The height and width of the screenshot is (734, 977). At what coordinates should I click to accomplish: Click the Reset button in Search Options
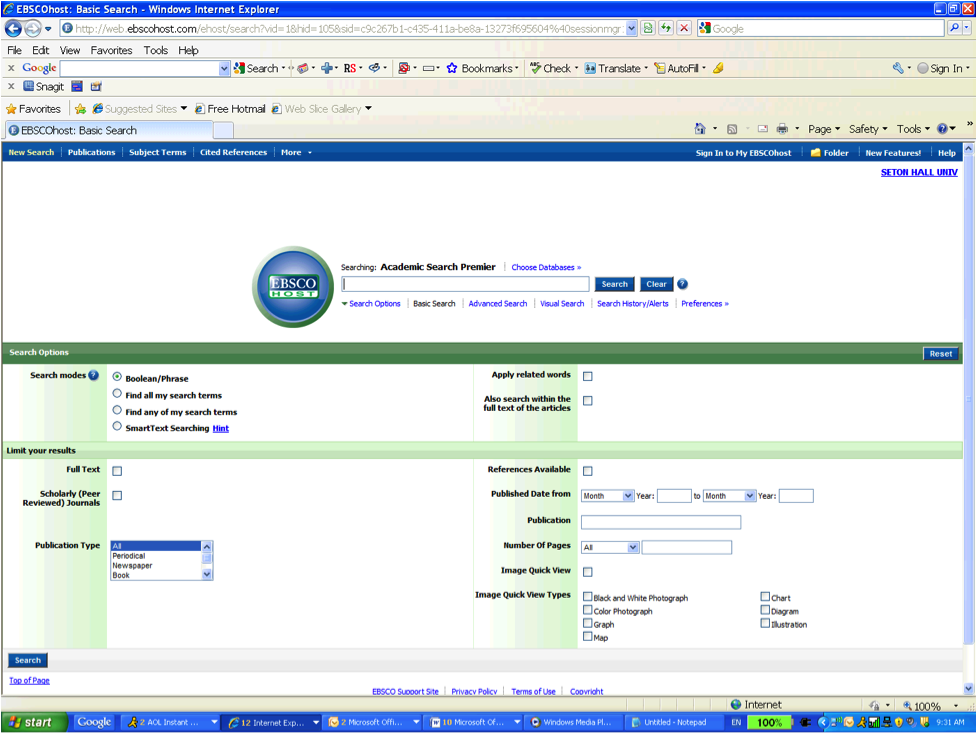click(940, 353)
